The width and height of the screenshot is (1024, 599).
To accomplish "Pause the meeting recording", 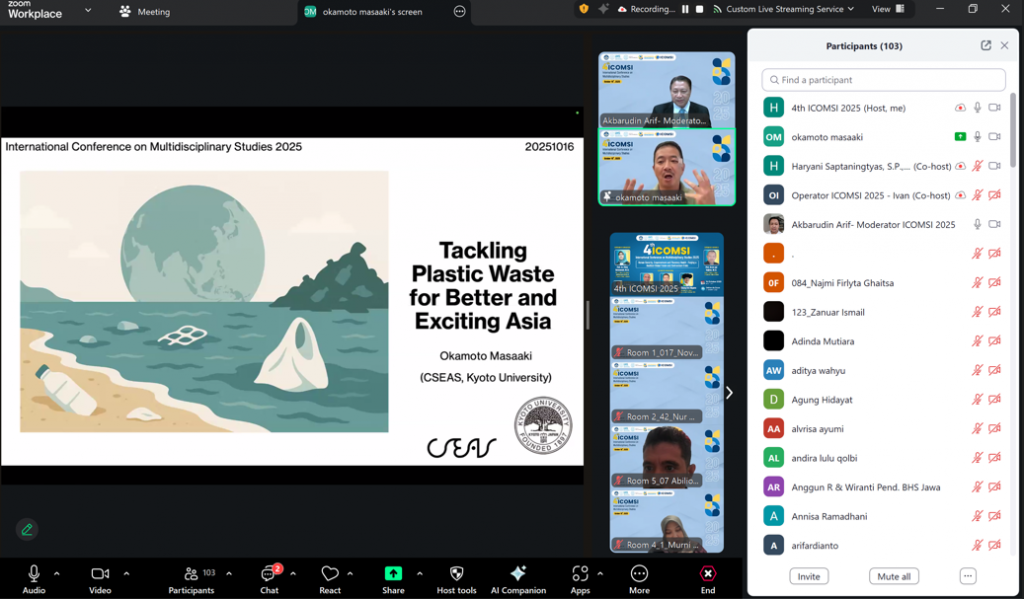I will coord(685,10).
